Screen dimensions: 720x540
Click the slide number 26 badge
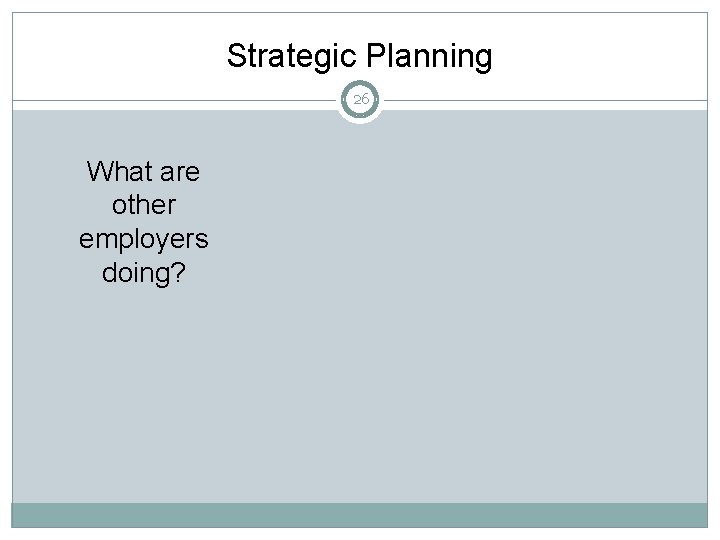pos(360,100)
